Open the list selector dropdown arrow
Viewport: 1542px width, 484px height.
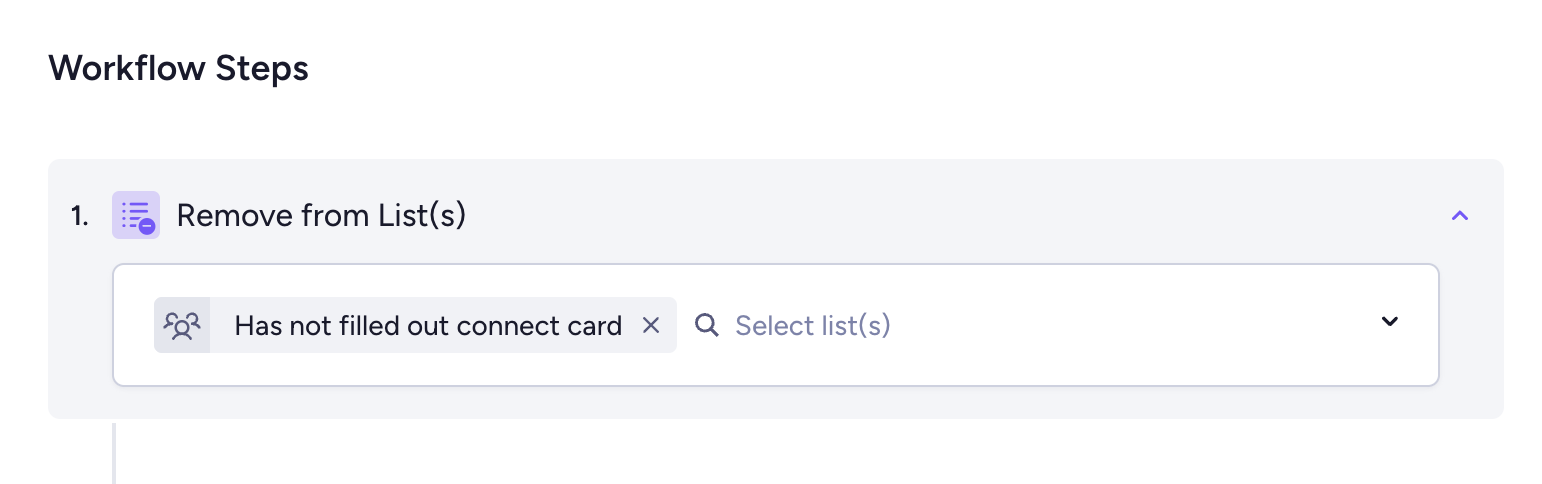coord(1389,322)
